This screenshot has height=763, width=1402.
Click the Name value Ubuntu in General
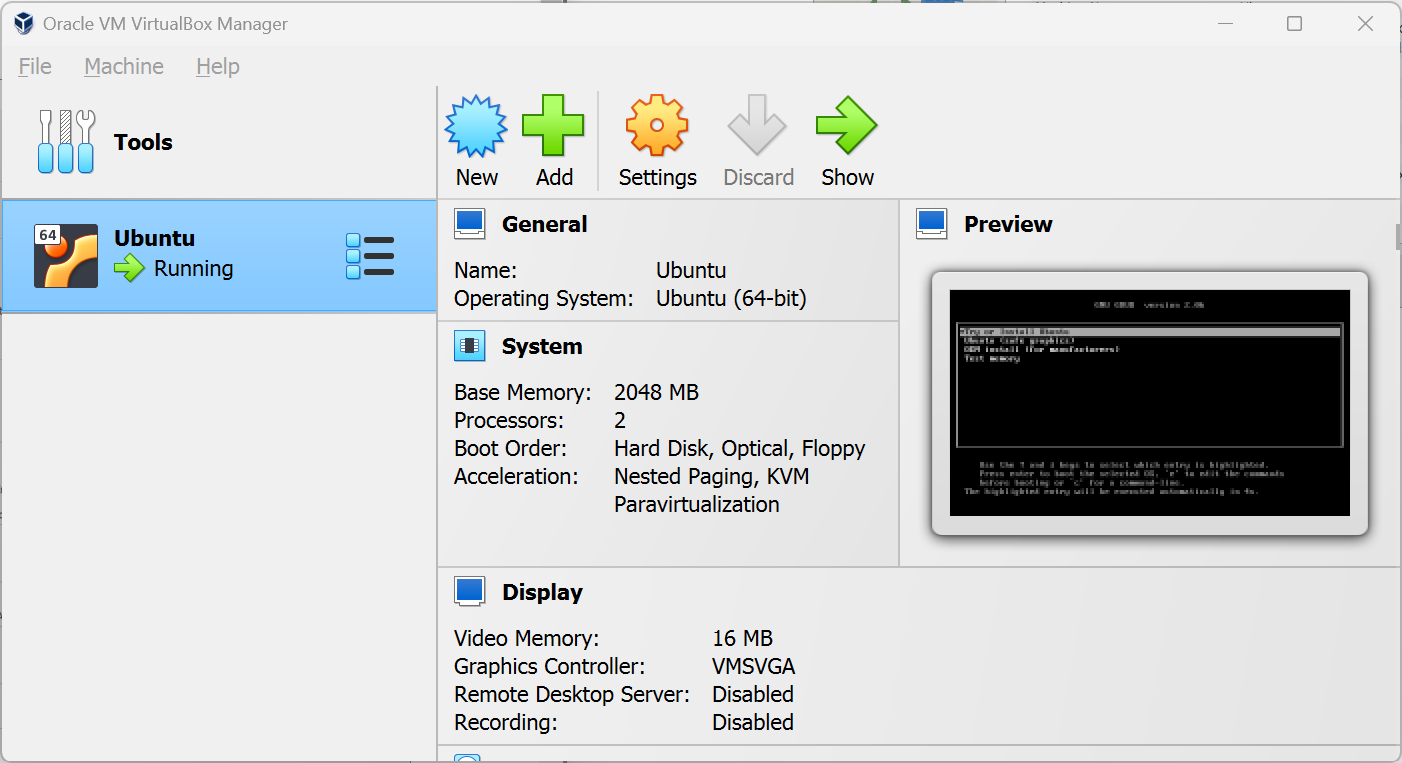[x=691, y=270]
